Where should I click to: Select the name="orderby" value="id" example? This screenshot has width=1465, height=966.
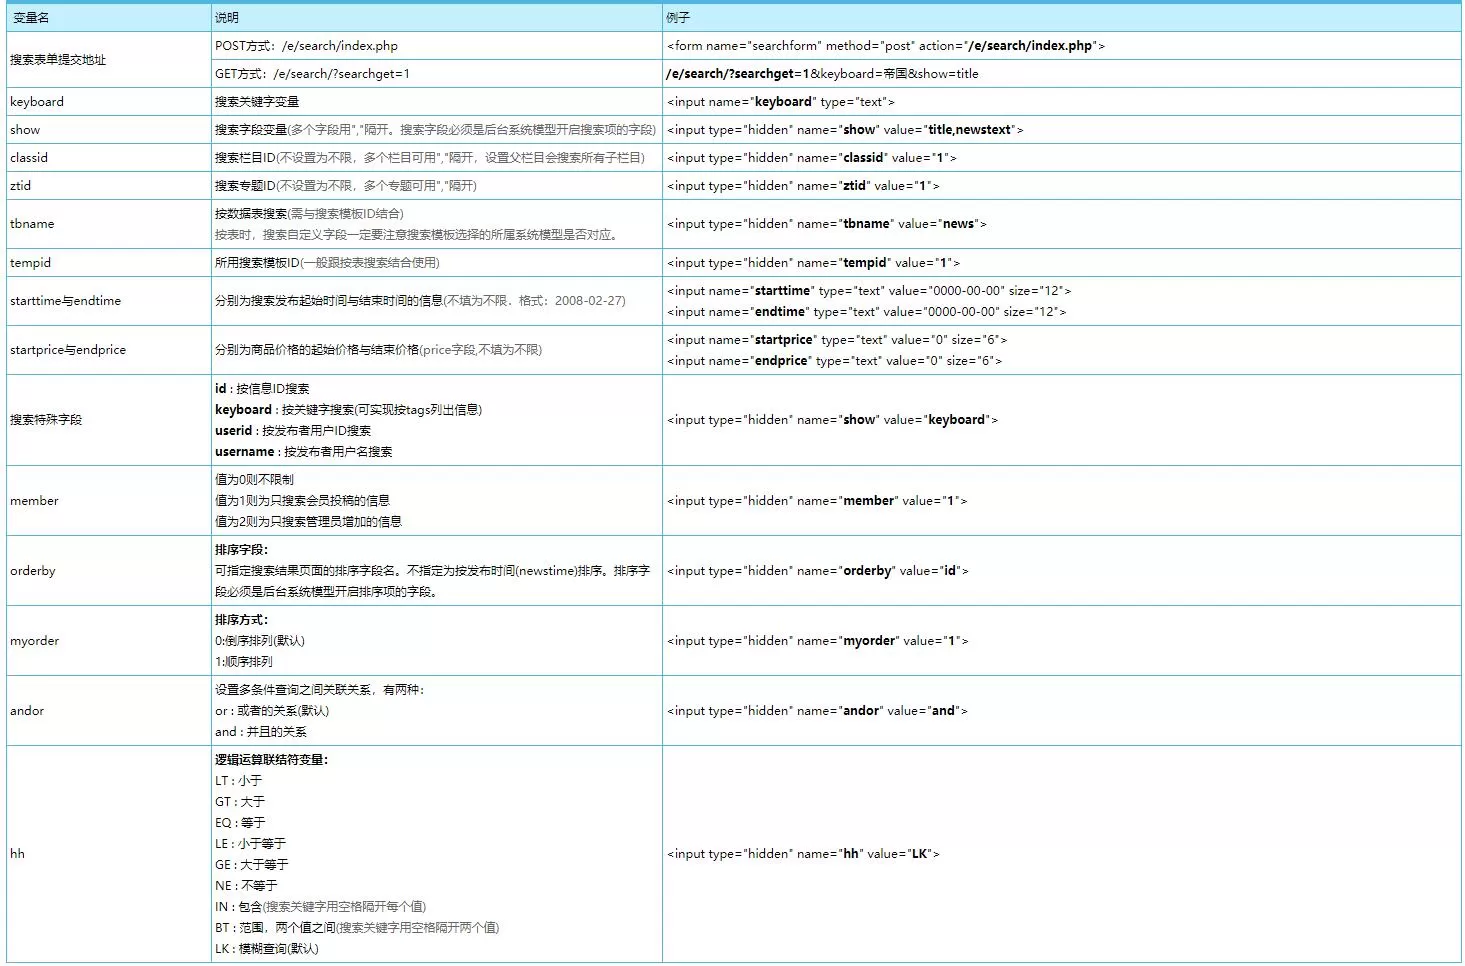(x=817, y=571)
